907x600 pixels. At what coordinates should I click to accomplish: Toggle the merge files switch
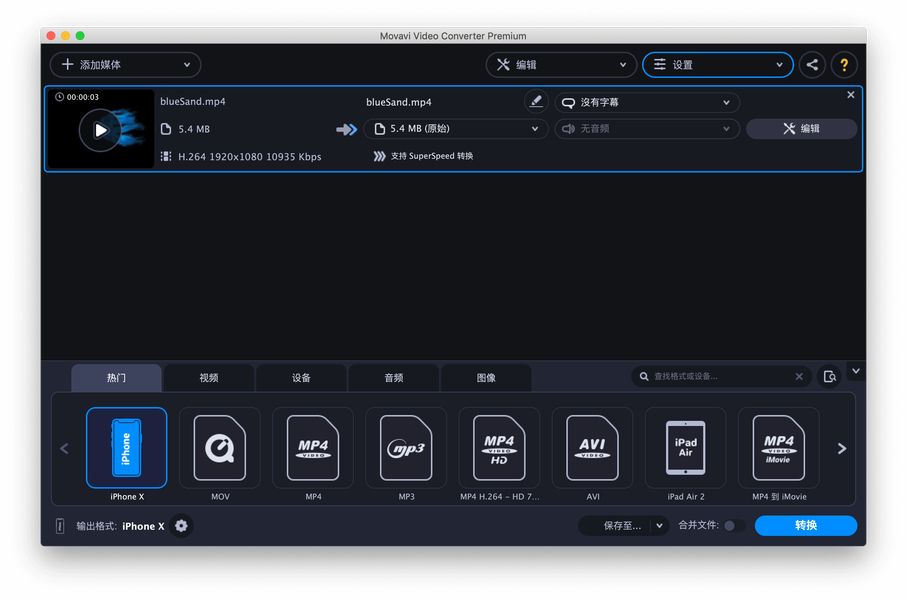733,525
